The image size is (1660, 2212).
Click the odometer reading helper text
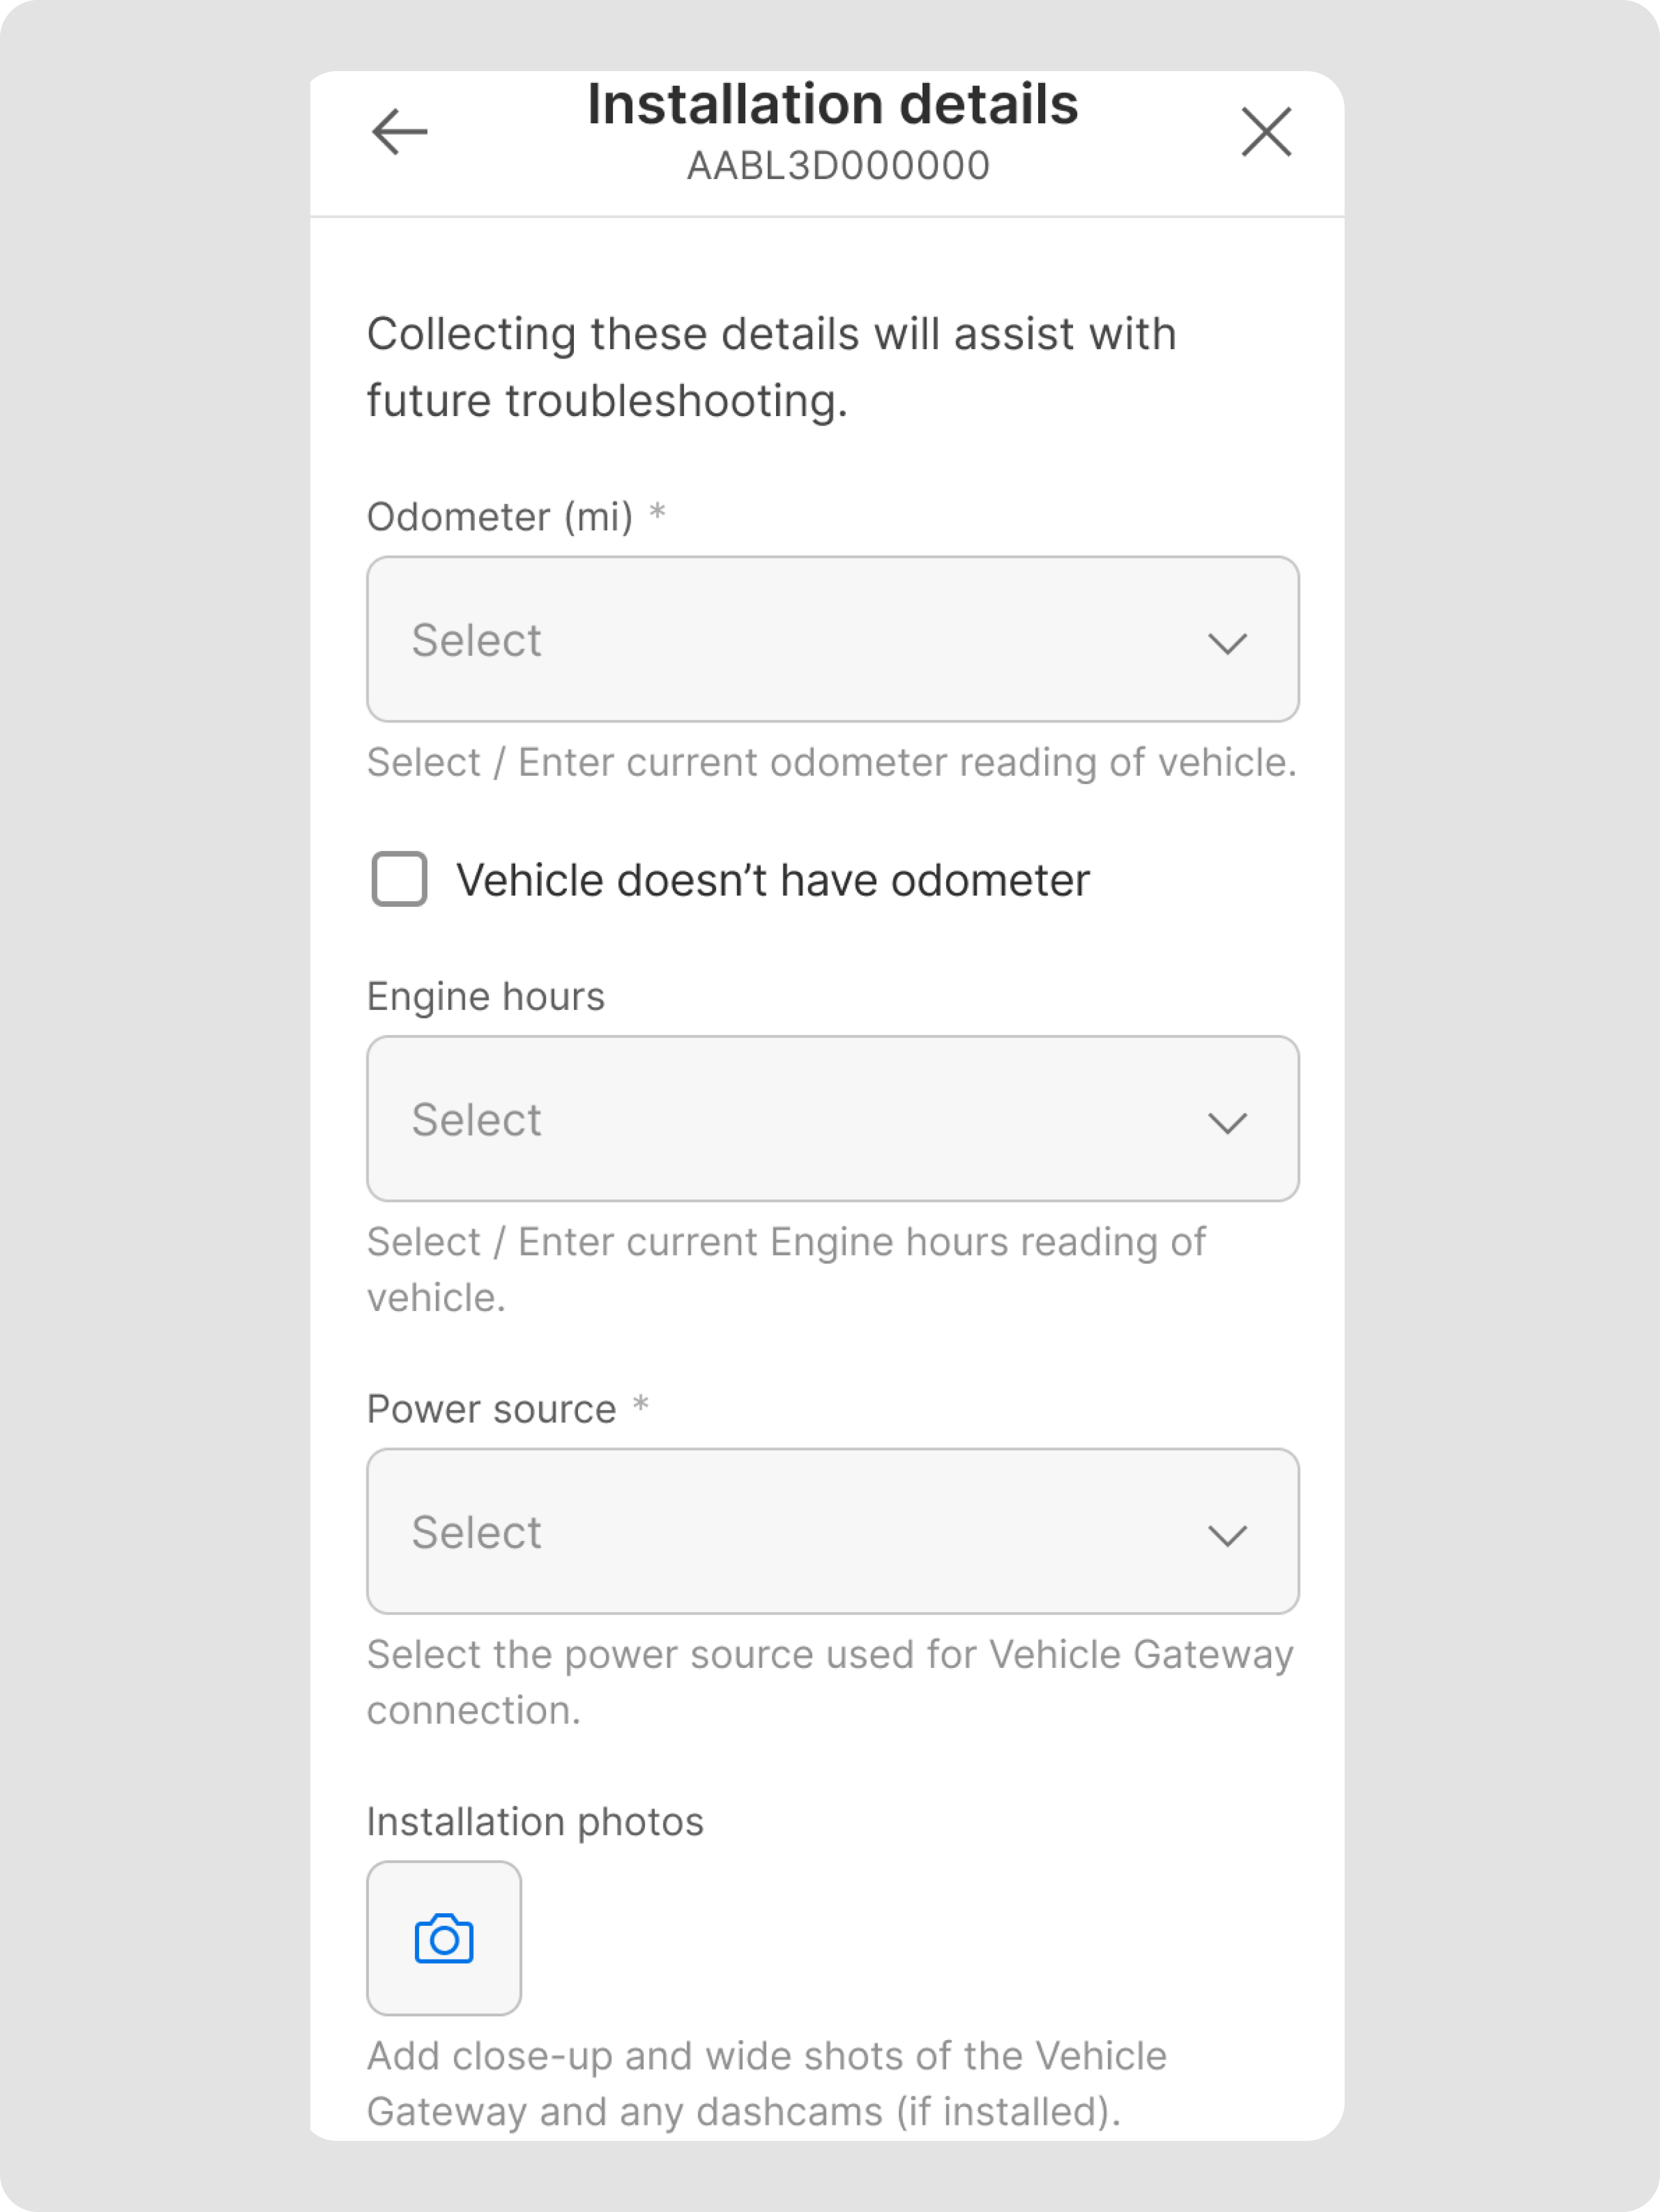pos(831,763)
